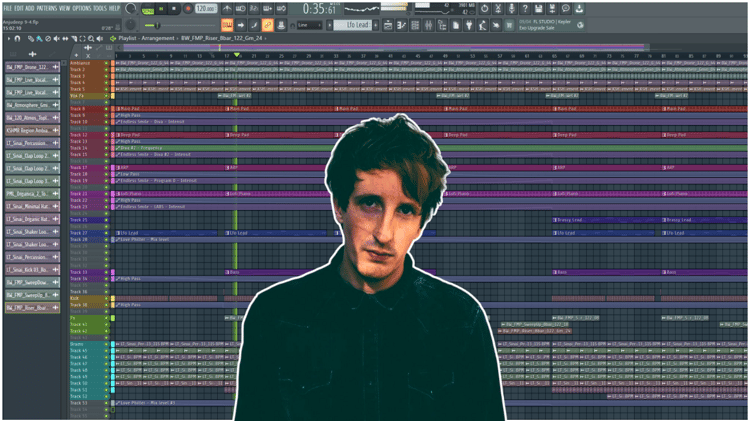The height and width of the screenshot is (421, 750).
Task: Open the Browser view icon
Action: 442,25
